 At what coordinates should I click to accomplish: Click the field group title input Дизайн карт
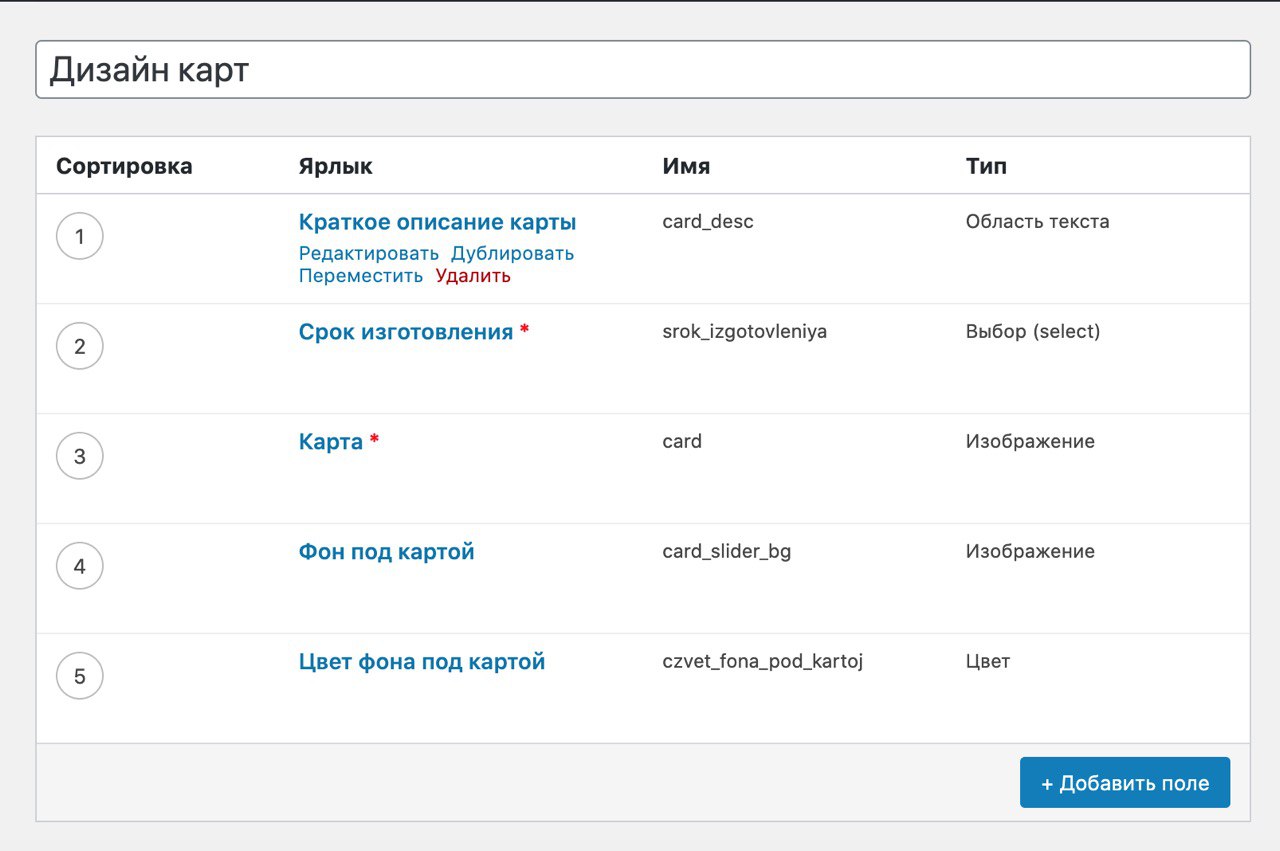pos(643,69)
